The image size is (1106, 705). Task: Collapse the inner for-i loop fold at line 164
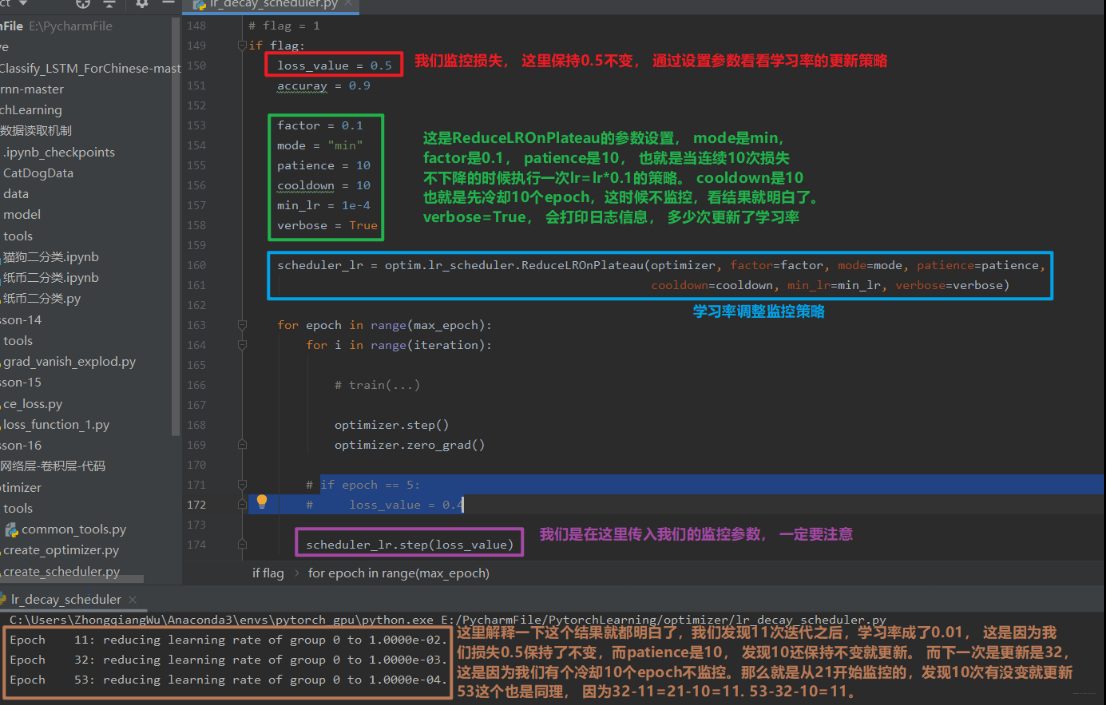(242, 345)
